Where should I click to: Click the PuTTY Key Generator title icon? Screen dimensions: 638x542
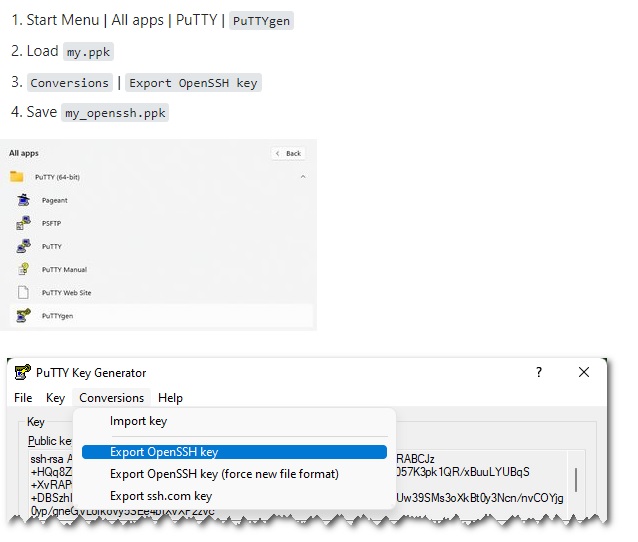coord(22,372)
